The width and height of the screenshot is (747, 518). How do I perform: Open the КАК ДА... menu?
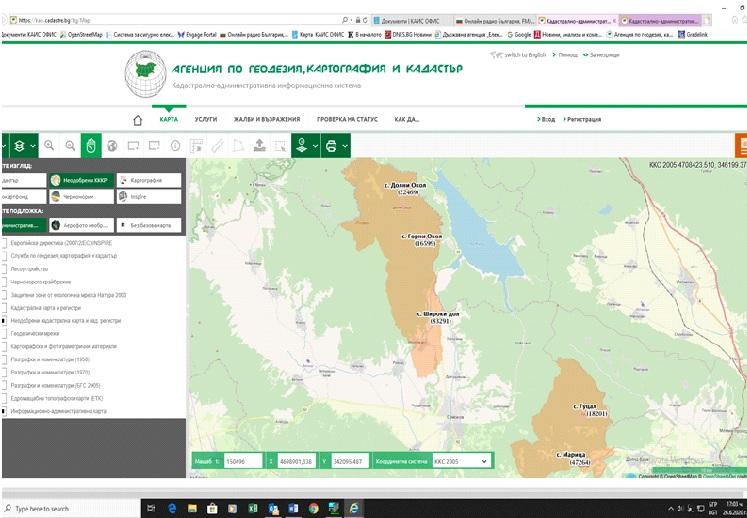407,119
